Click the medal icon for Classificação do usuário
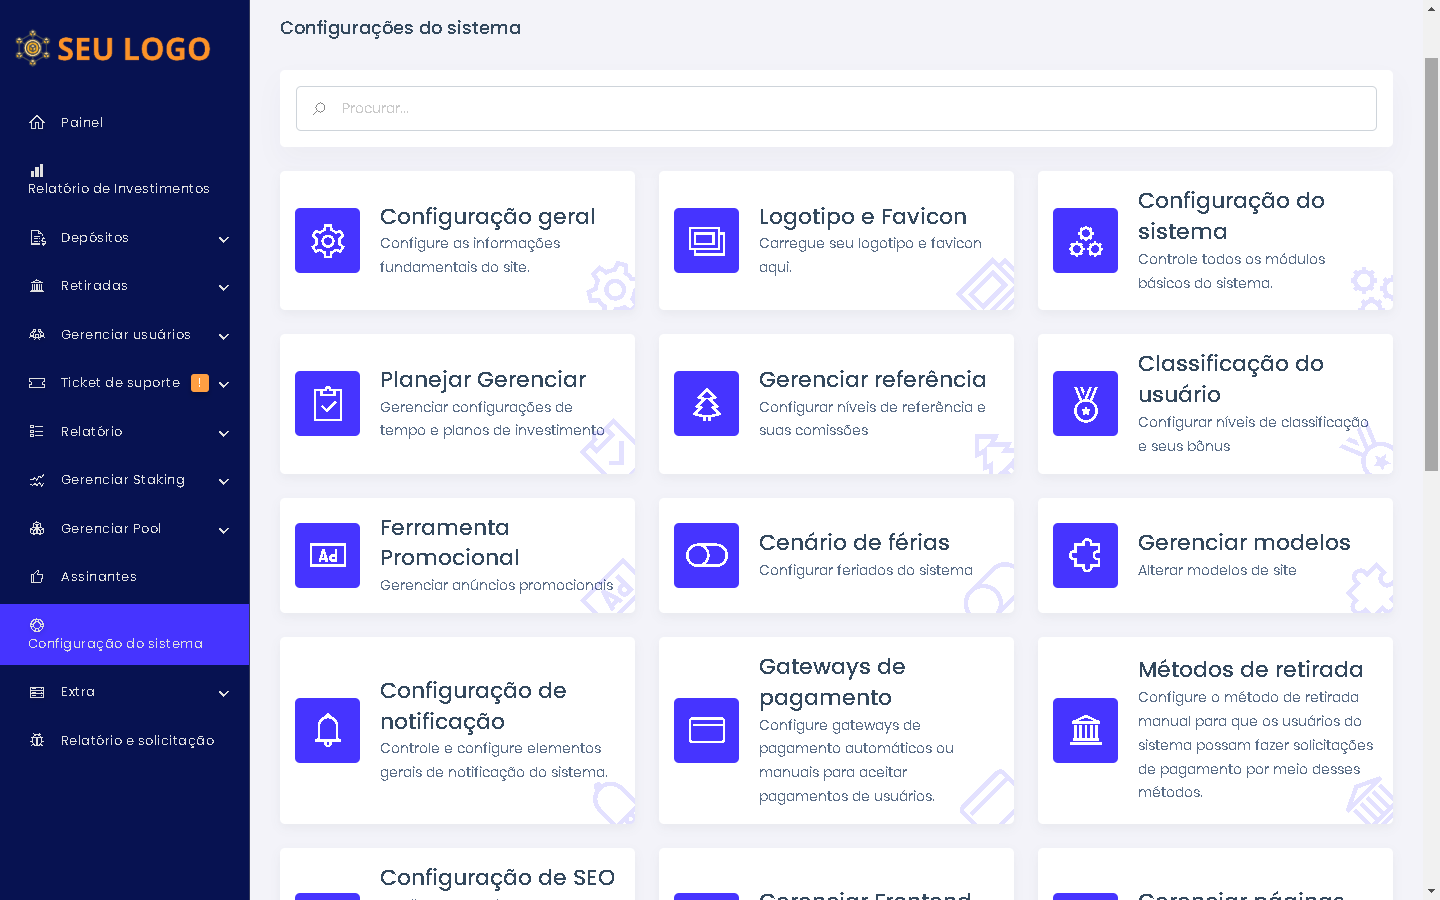This screenshot has height=900, width=1440. tap(1085, 404)
